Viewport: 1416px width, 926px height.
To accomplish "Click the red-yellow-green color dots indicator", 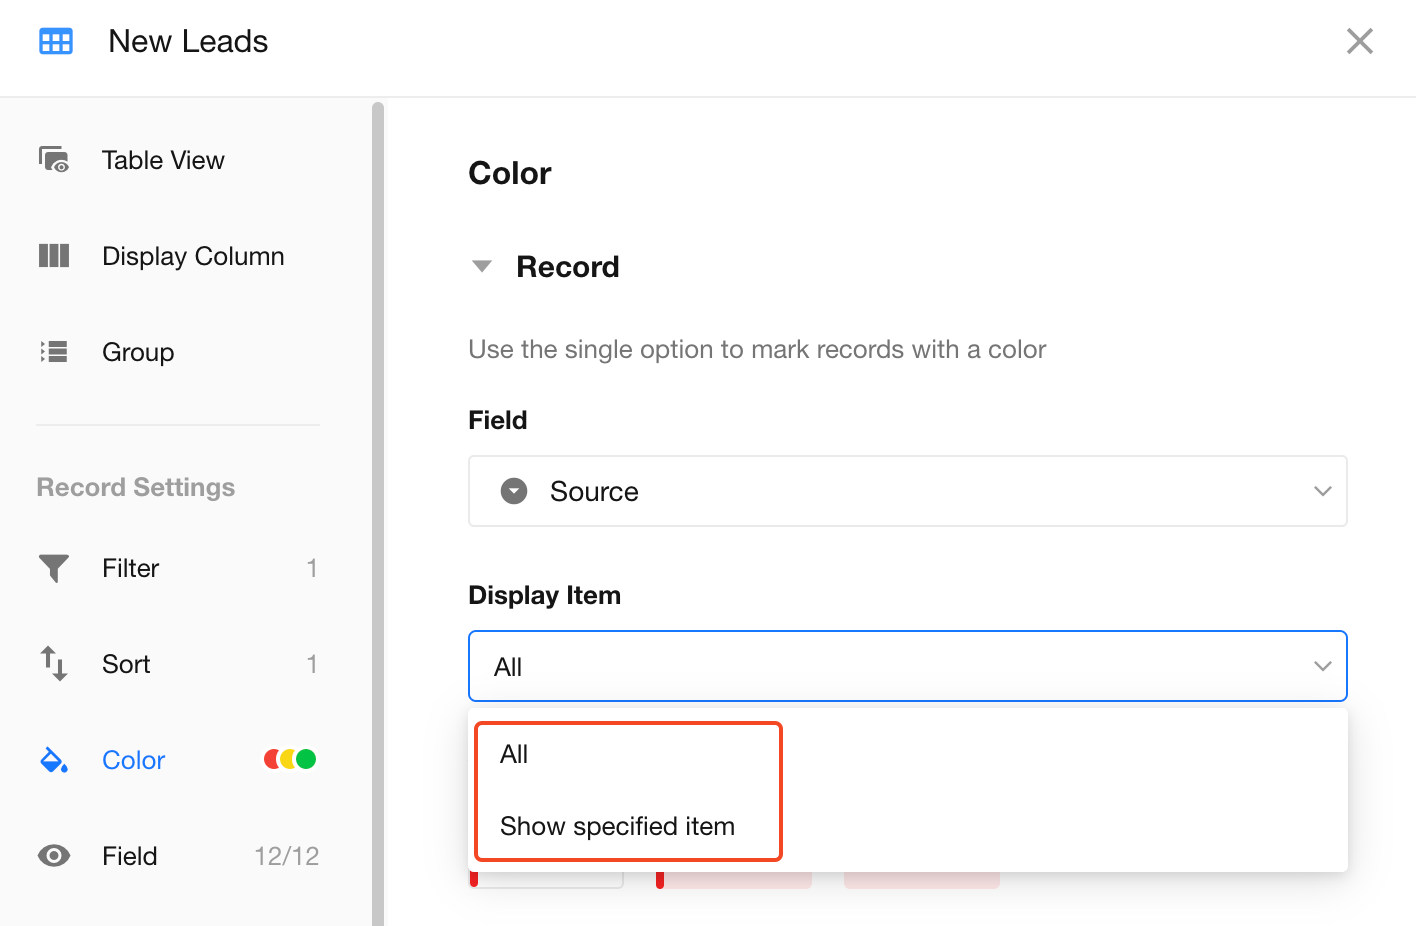I will (290, 760).
